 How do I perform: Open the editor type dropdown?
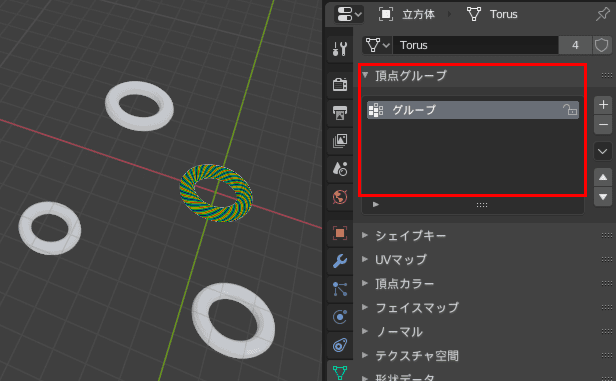click(349, 14)
